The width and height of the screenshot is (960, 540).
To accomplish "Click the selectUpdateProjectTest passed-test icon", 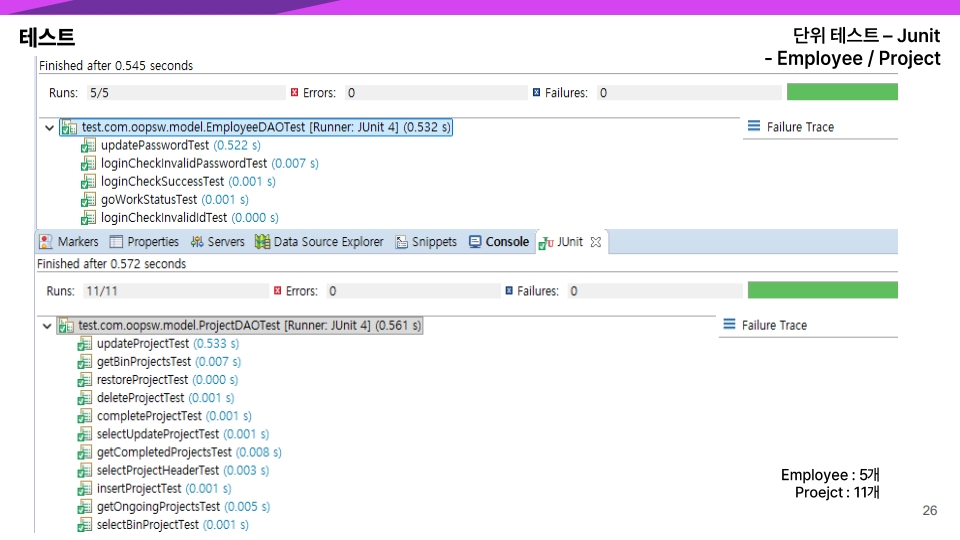I will click(x=84, y=435).
